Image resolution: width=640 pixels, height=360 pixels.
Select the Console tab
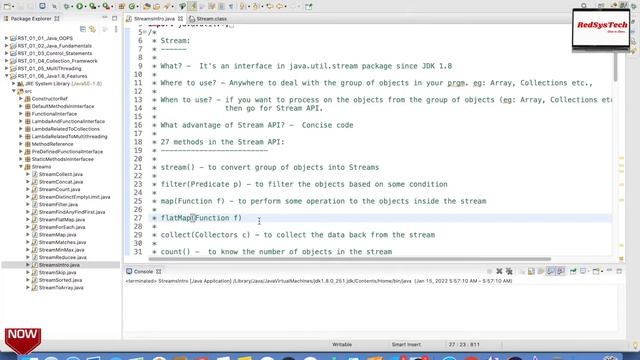click(x=143, y=271)
